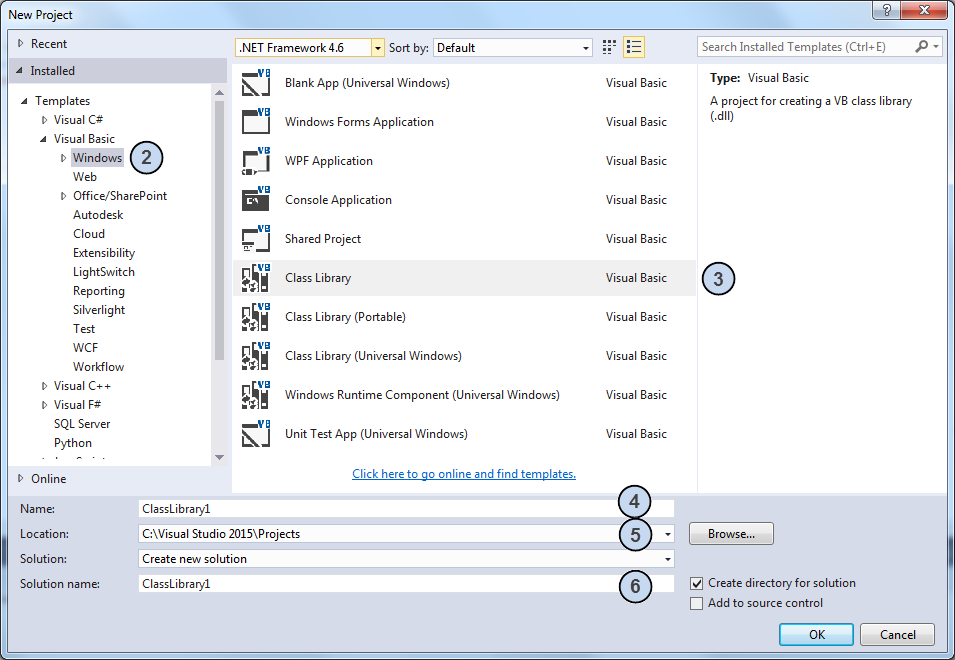Select the Shared Project template name
This screenshot has width=955, height=660.
[323, 239]
